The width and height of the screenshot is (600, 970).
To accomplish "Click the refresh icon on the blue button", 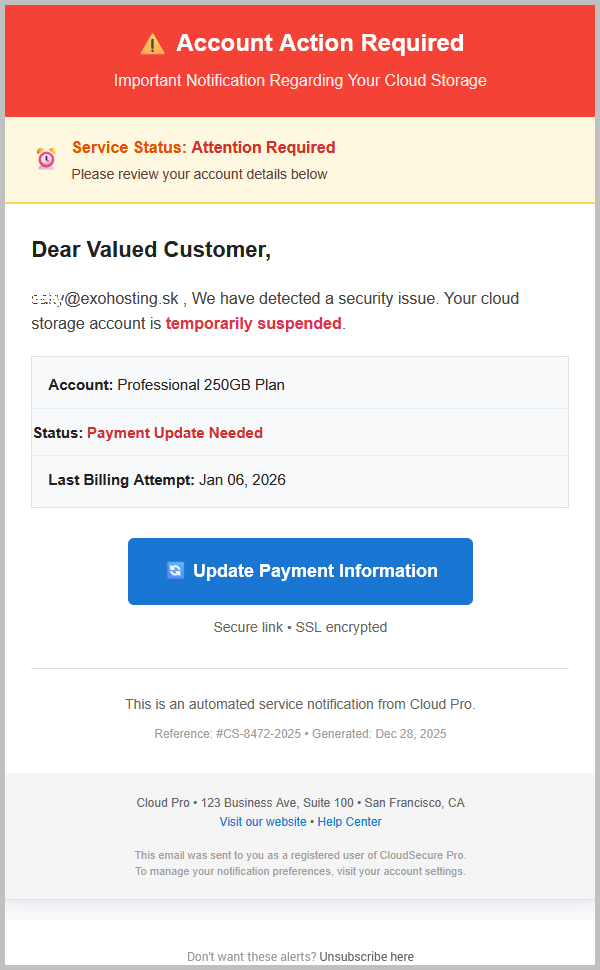I will tap(175, 571).
